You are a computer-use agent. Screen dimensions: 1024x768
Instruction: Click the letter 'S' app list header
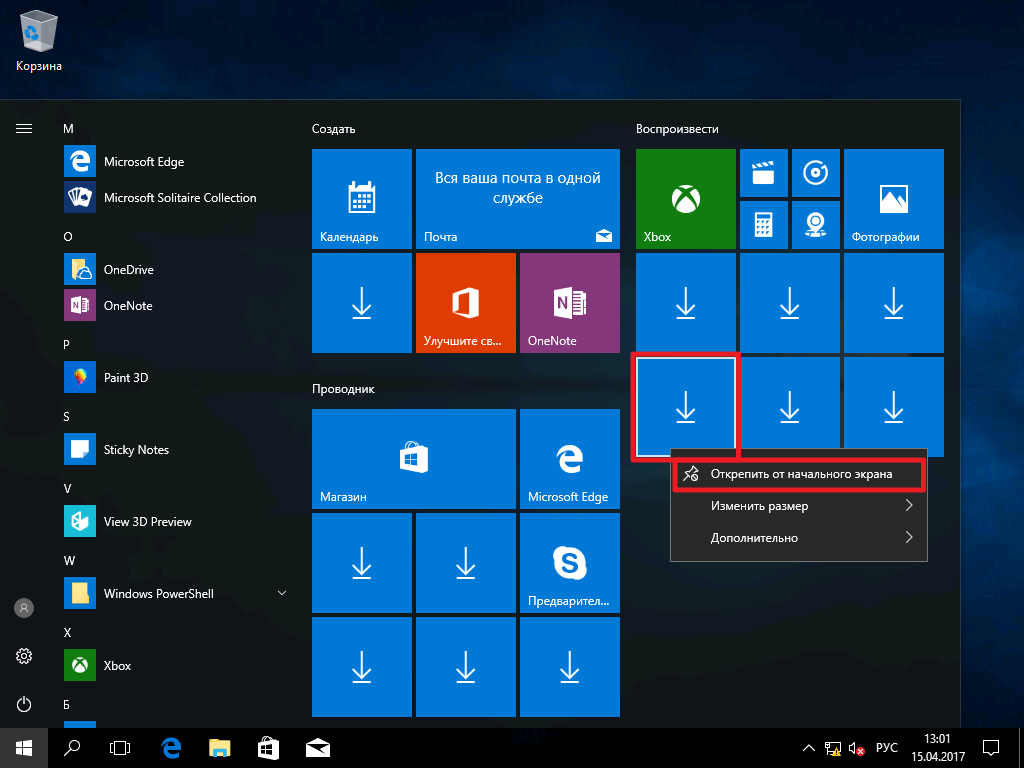[67, 416]
